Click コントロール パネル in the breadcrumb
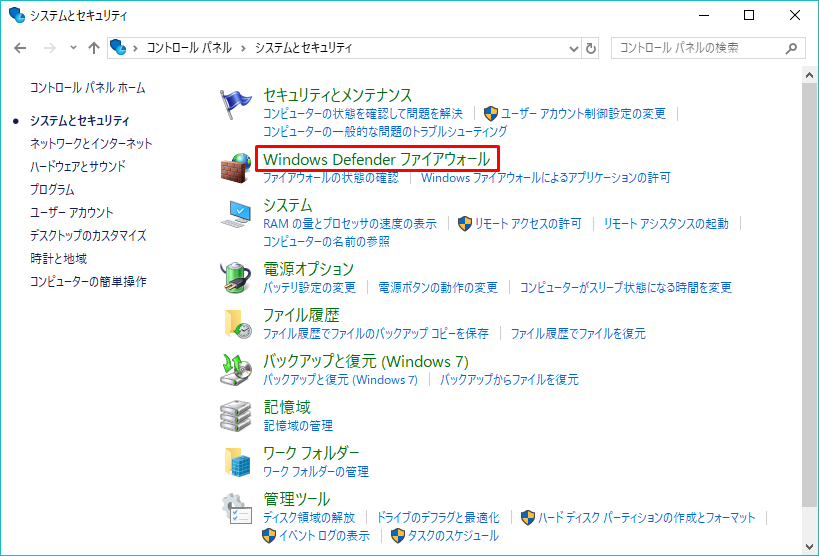 click(x=189, y=48)
